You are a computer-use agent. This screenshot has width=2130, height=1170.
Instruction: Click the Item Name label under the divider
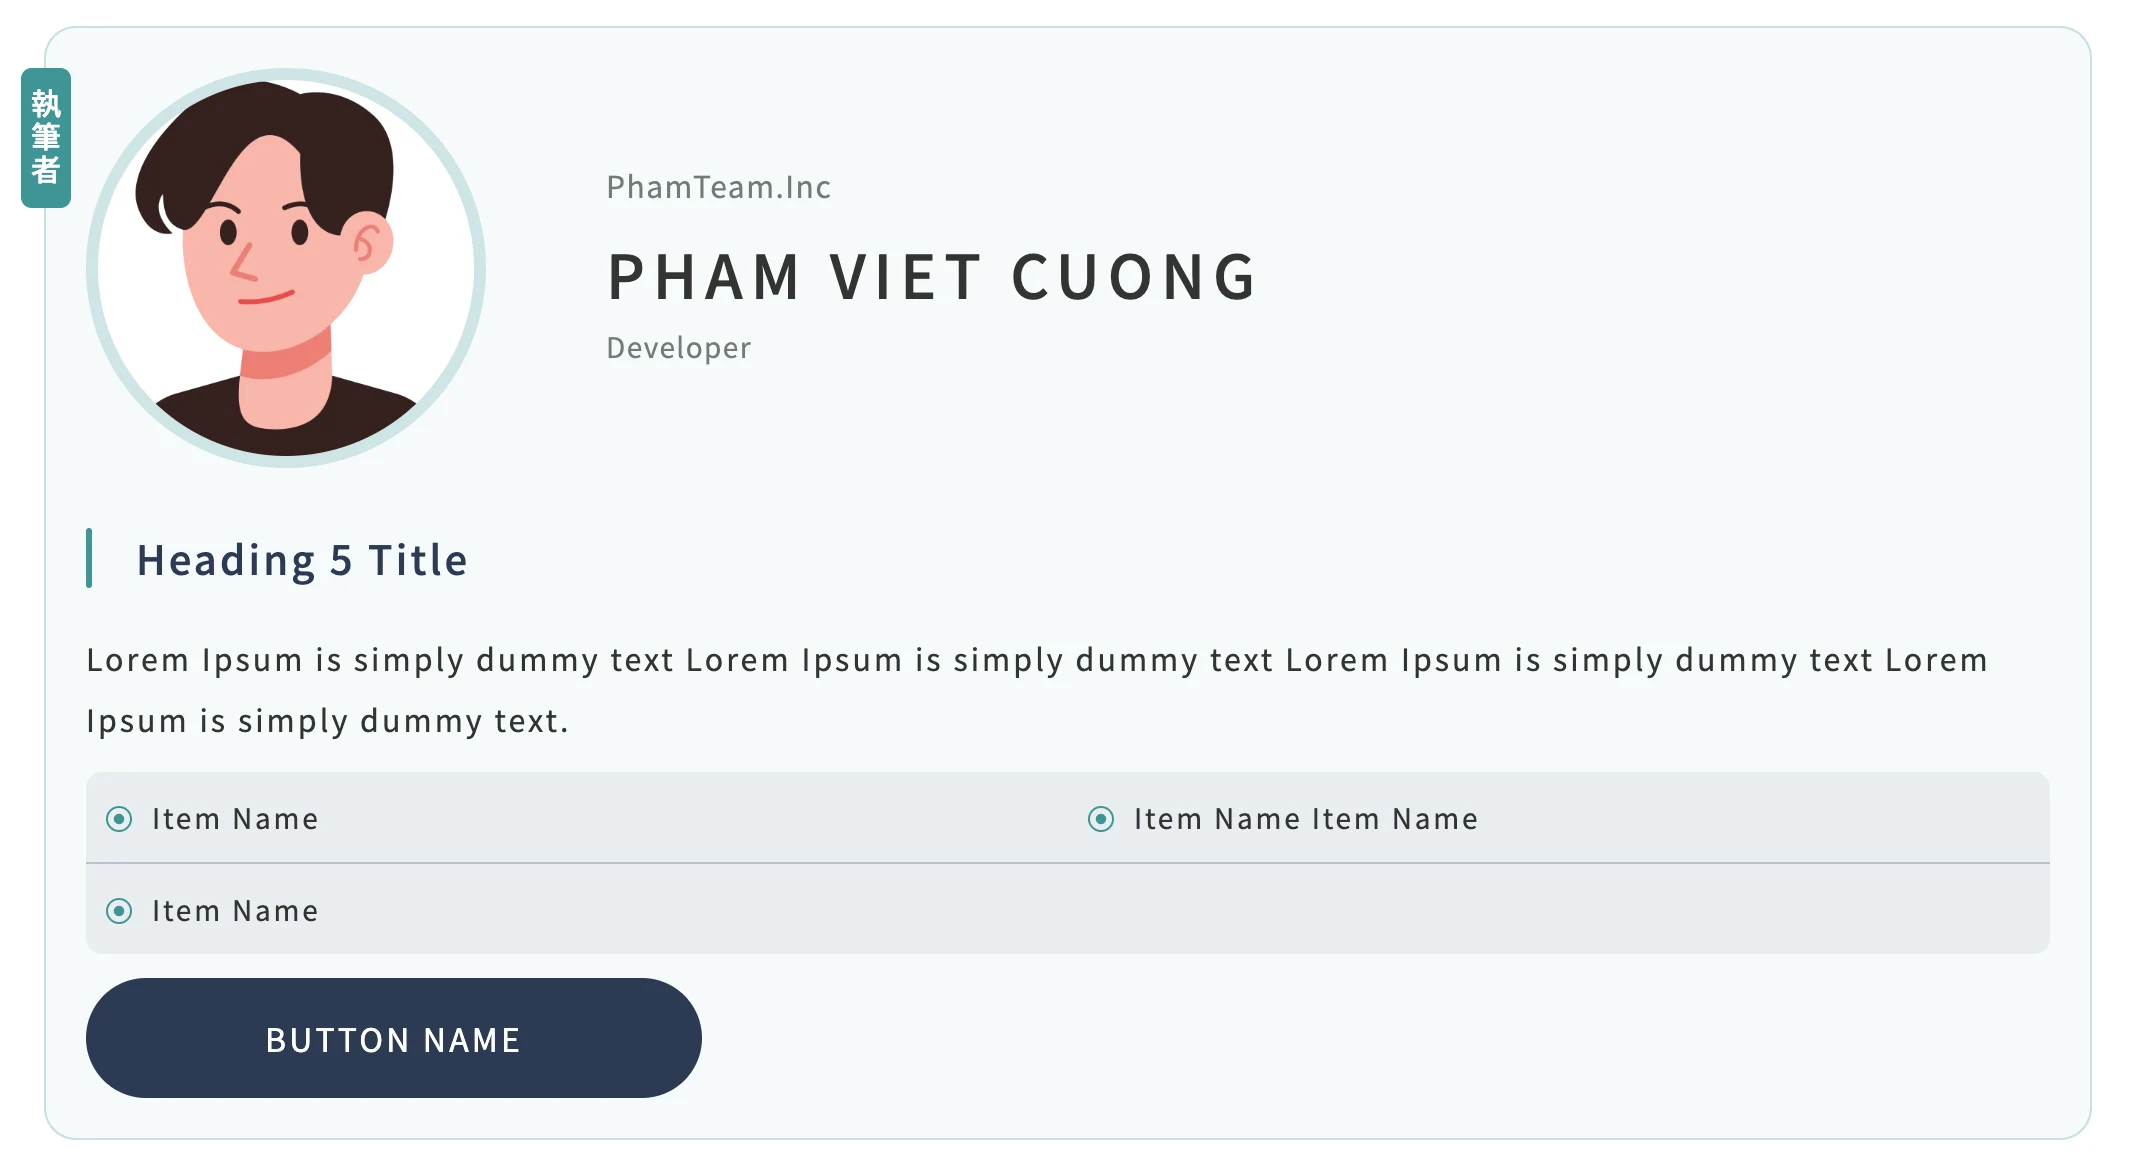(x=235, y=911)
